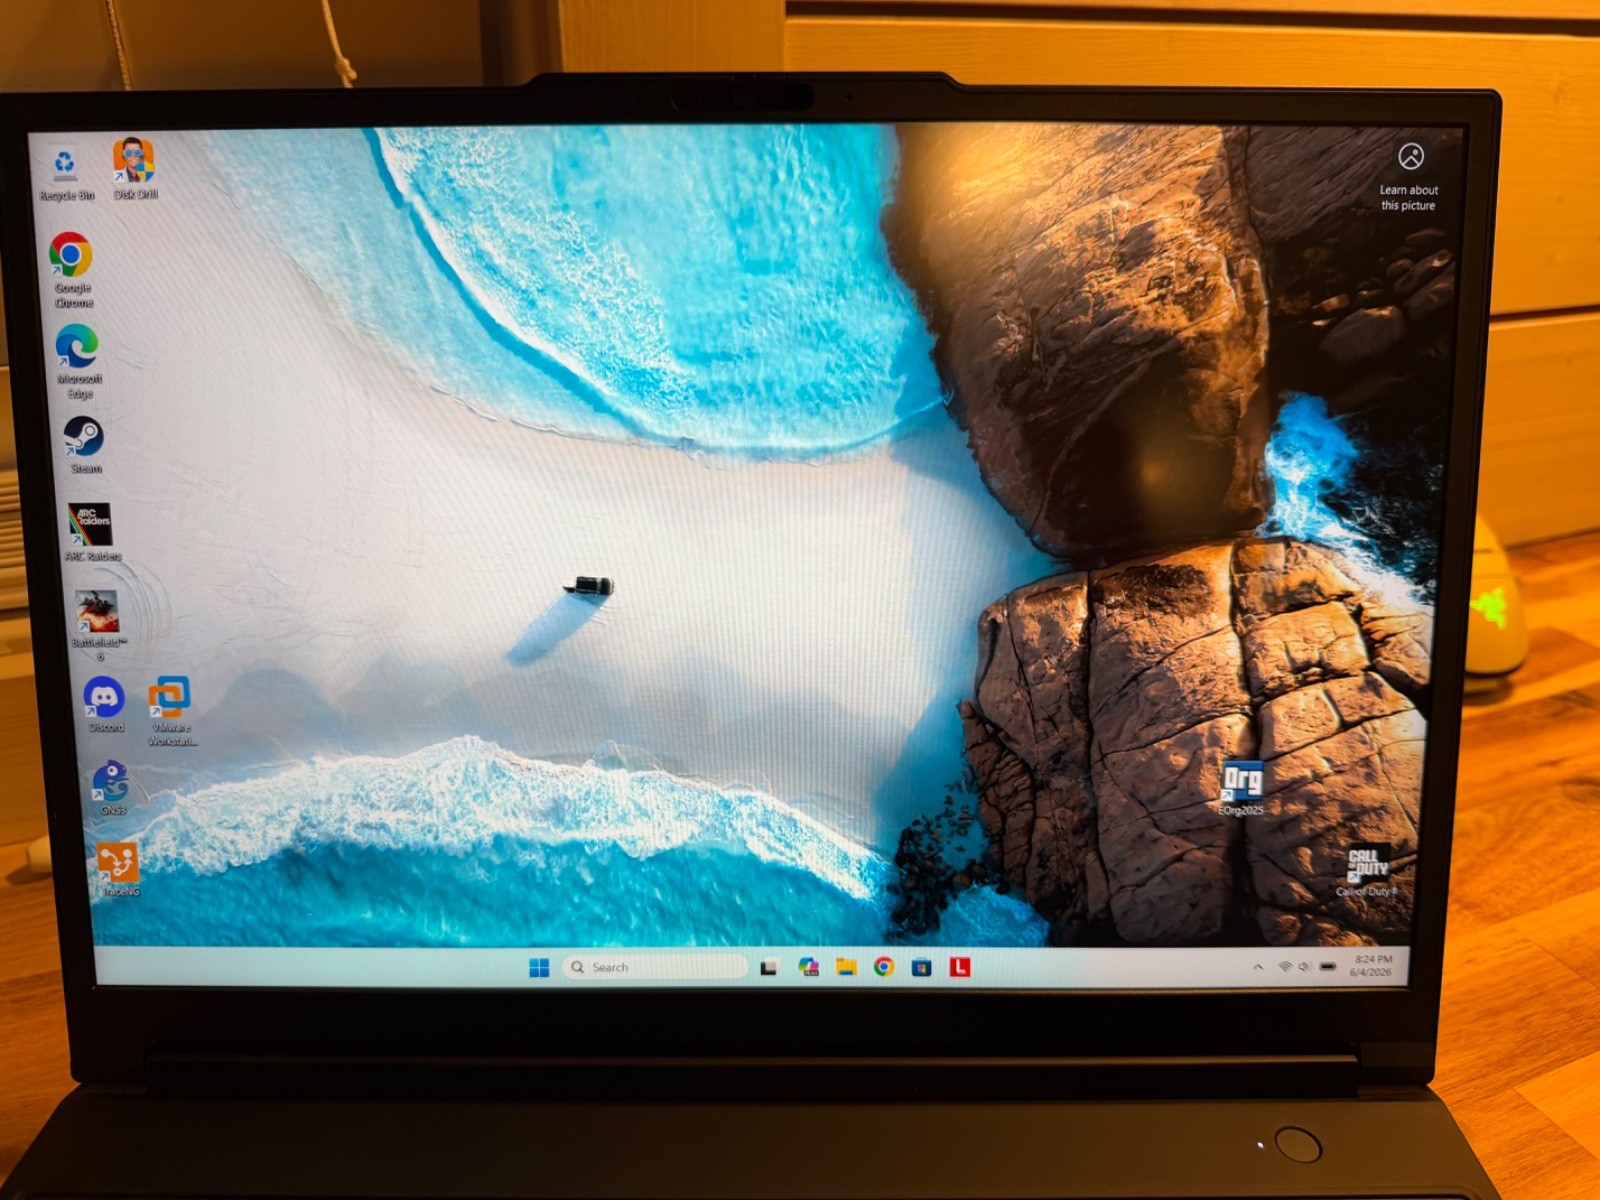Open File Explorer from the taskbar

coord(846,967)
